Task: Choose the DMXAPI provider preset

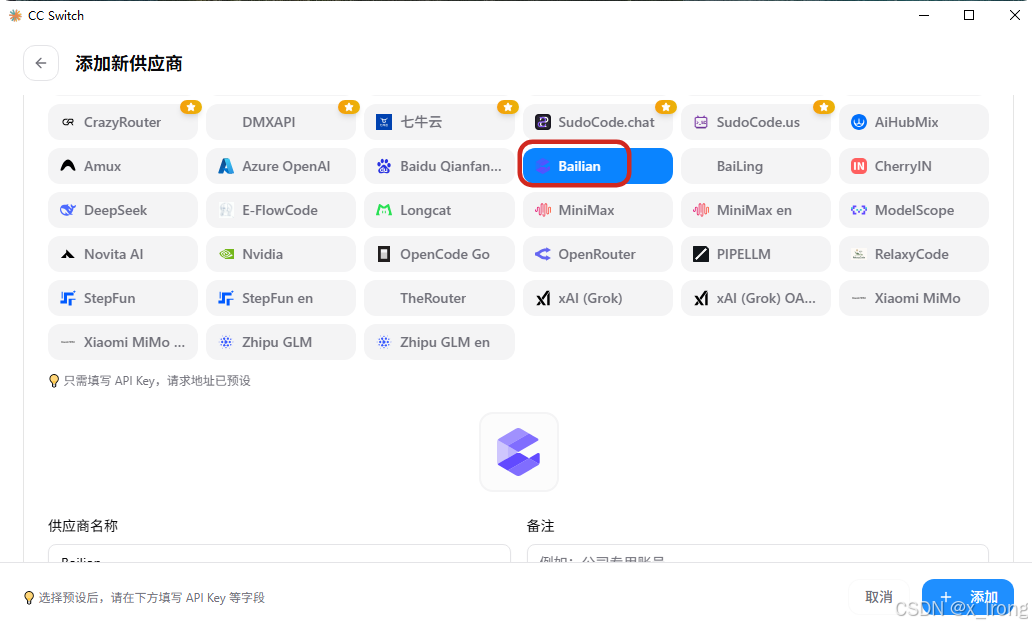Action: (281, 122)
